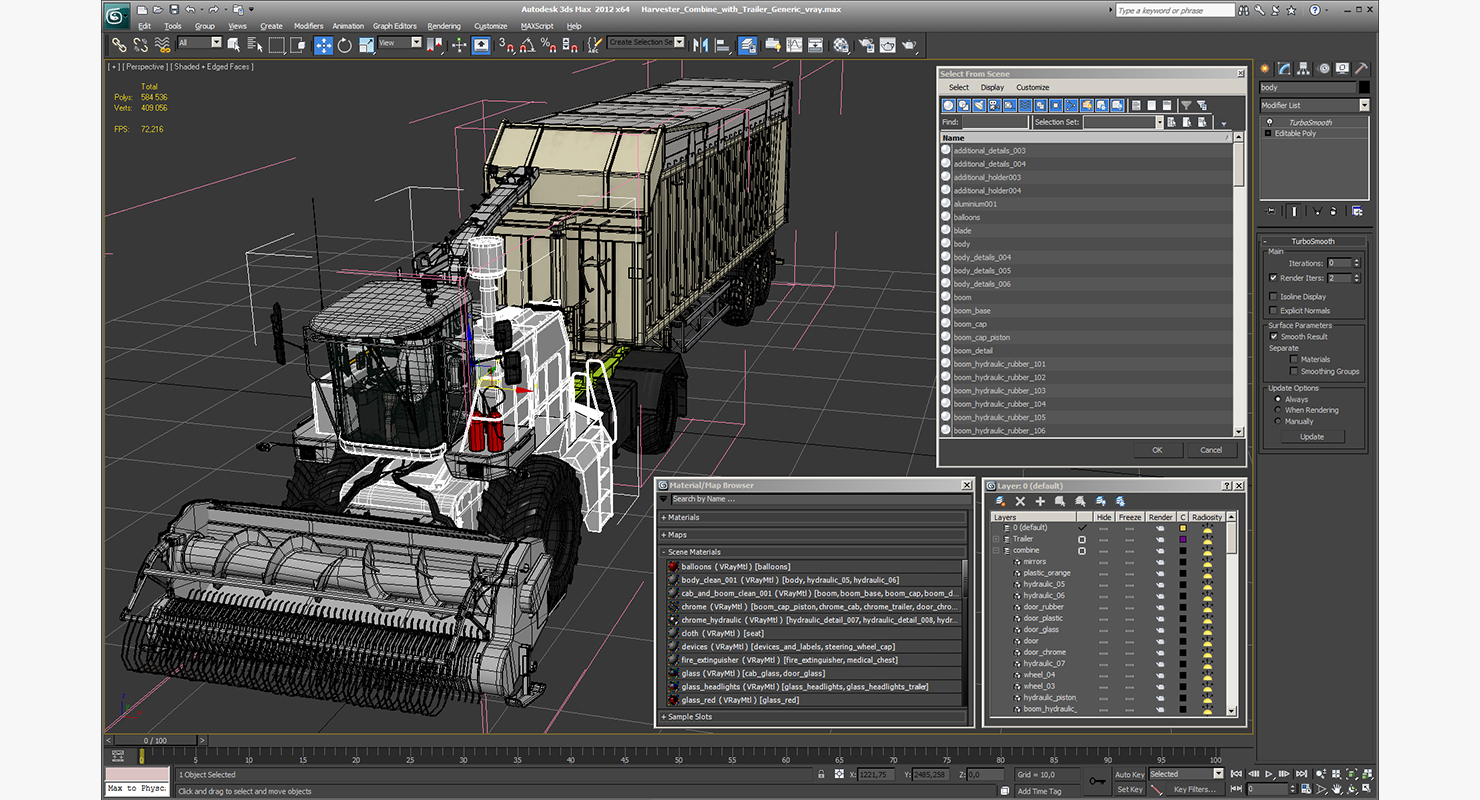Click Display Lights filter in Select From Scene
Screen dimensions: 1480x800
pos(977,105)
